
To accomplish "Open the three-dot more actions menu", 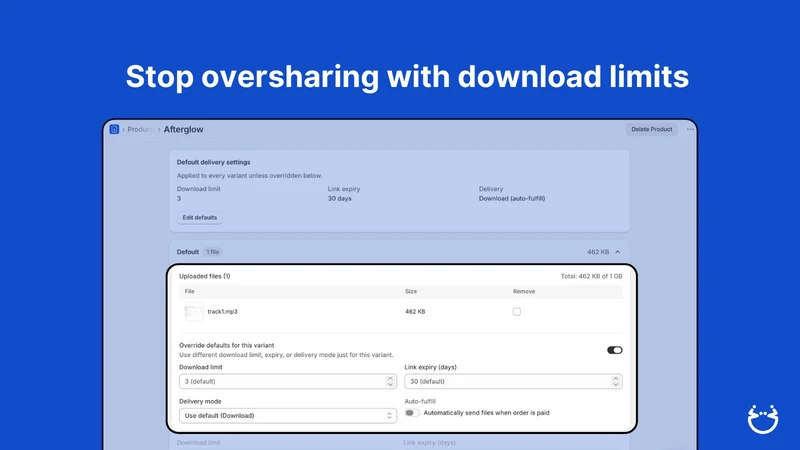I will click(690, 129).
